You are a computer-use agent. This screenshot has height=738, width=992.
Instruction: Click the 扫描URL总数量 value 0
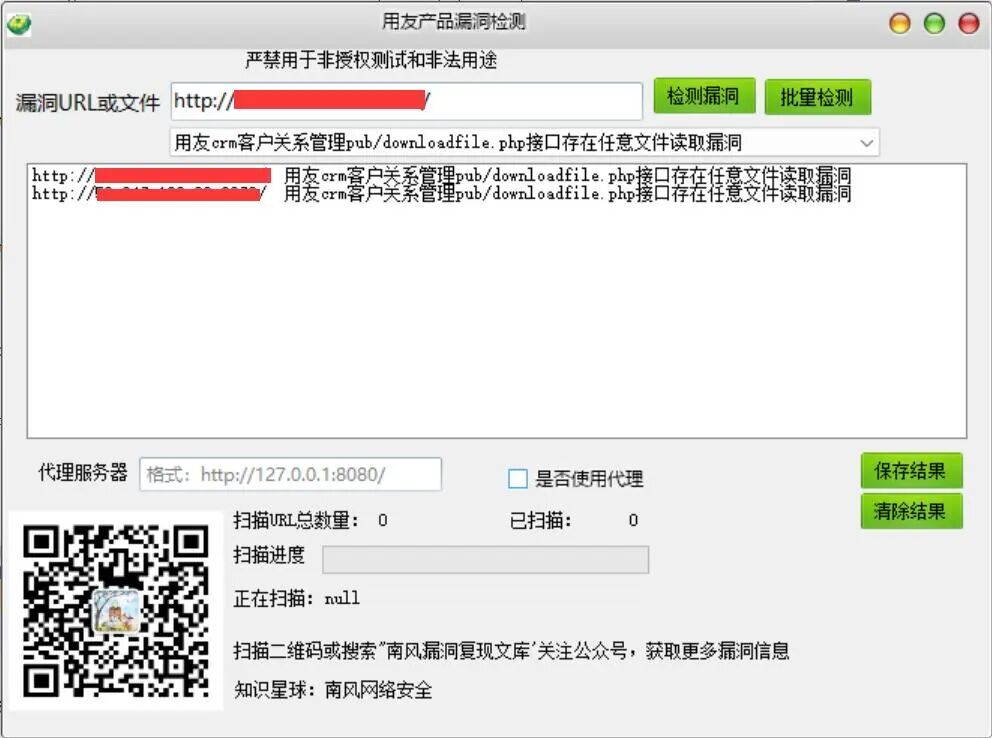pyautogui.click(x=382, y=520)
